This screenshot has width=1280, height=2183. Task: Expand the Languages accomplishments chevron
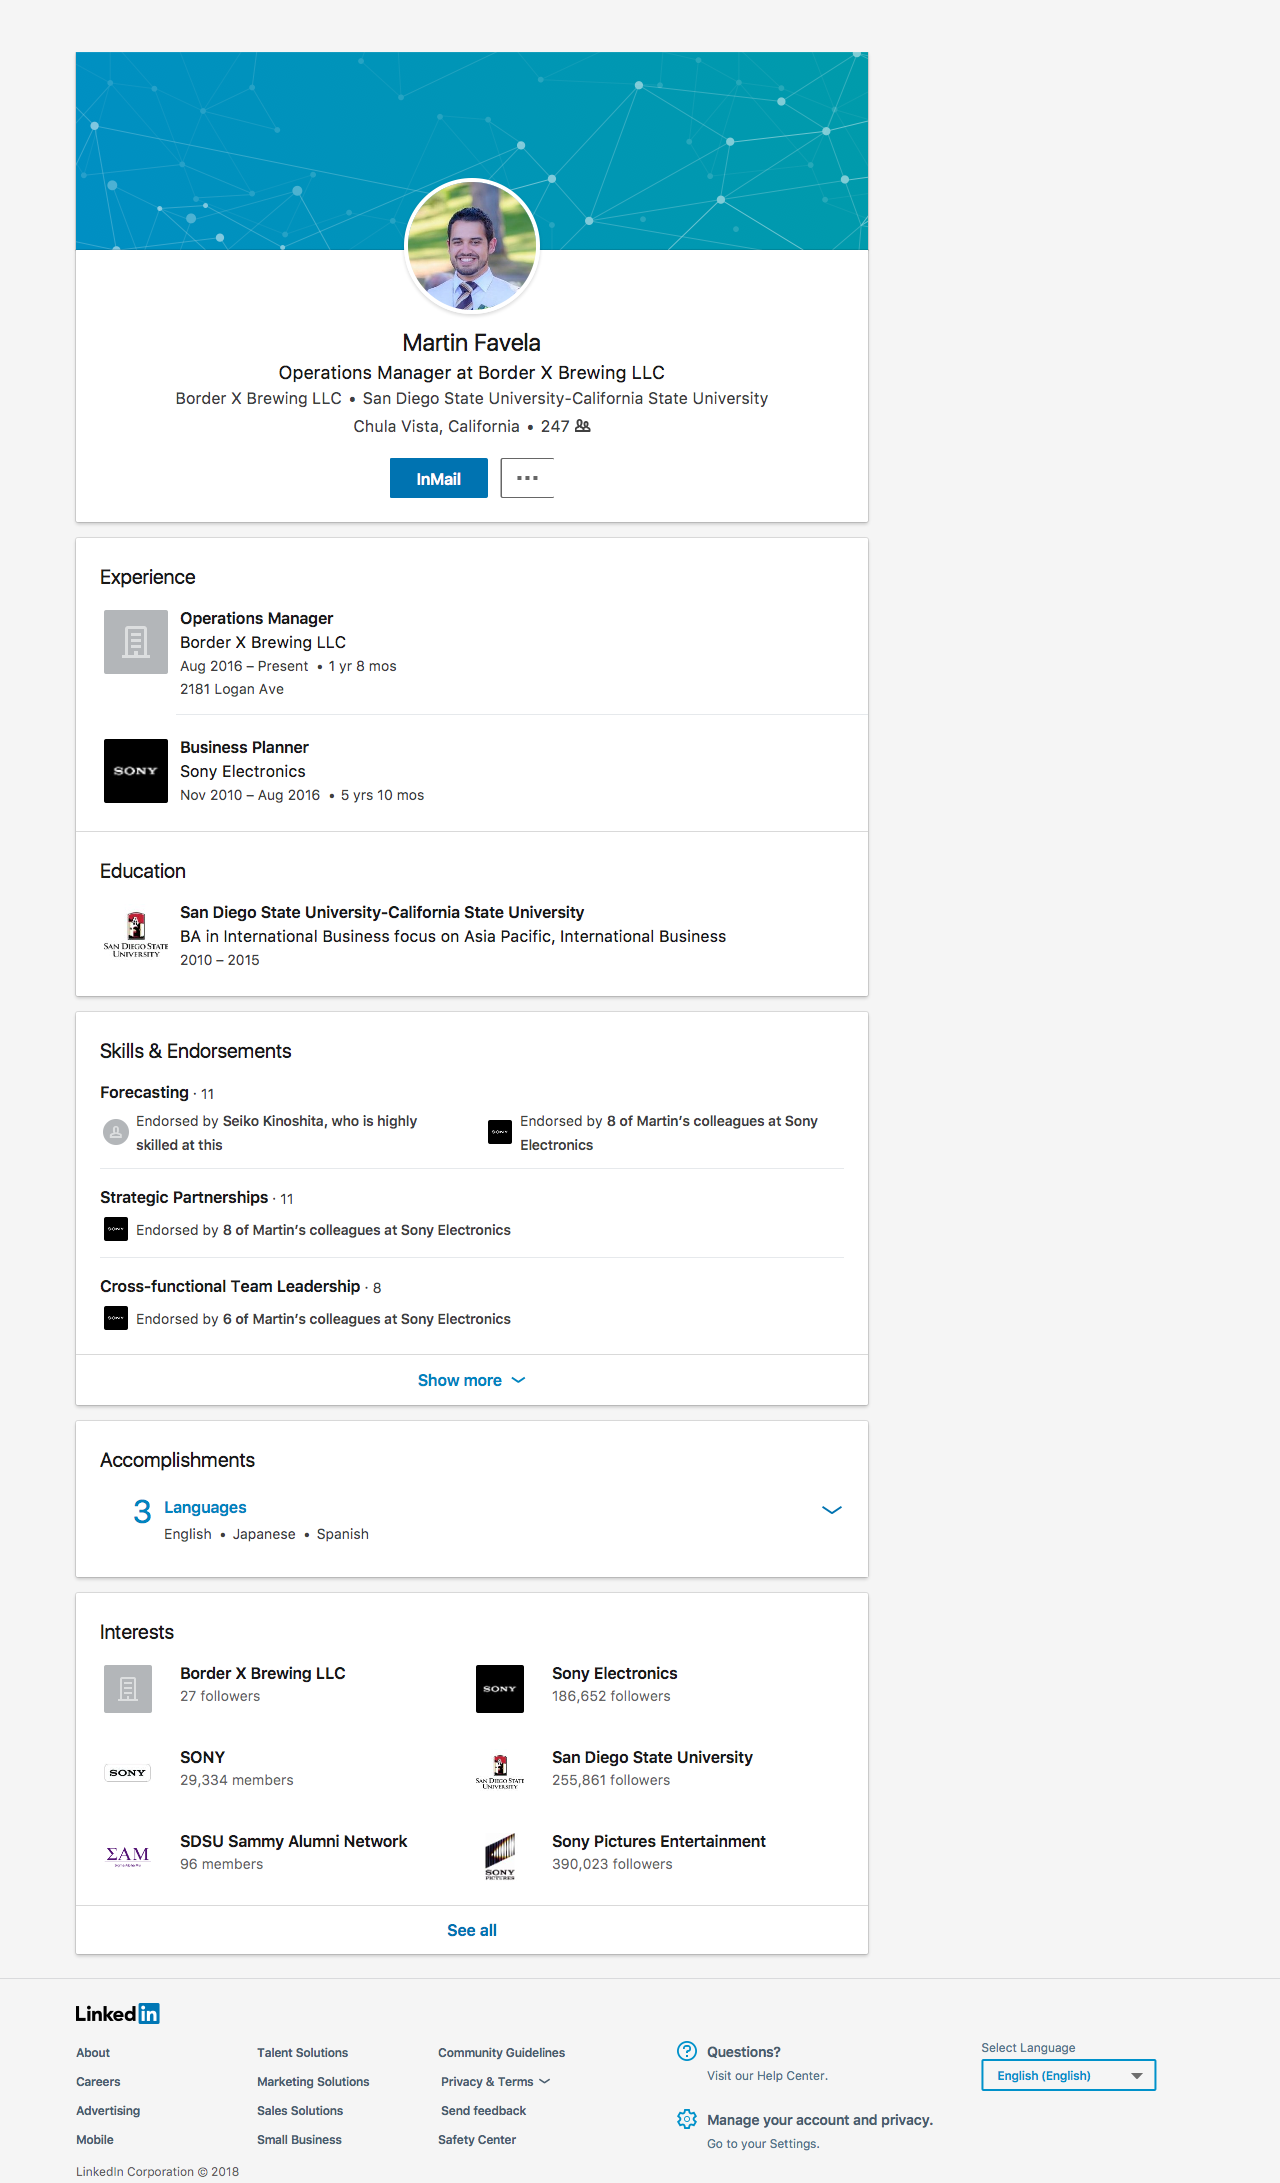coord(831,1510)
